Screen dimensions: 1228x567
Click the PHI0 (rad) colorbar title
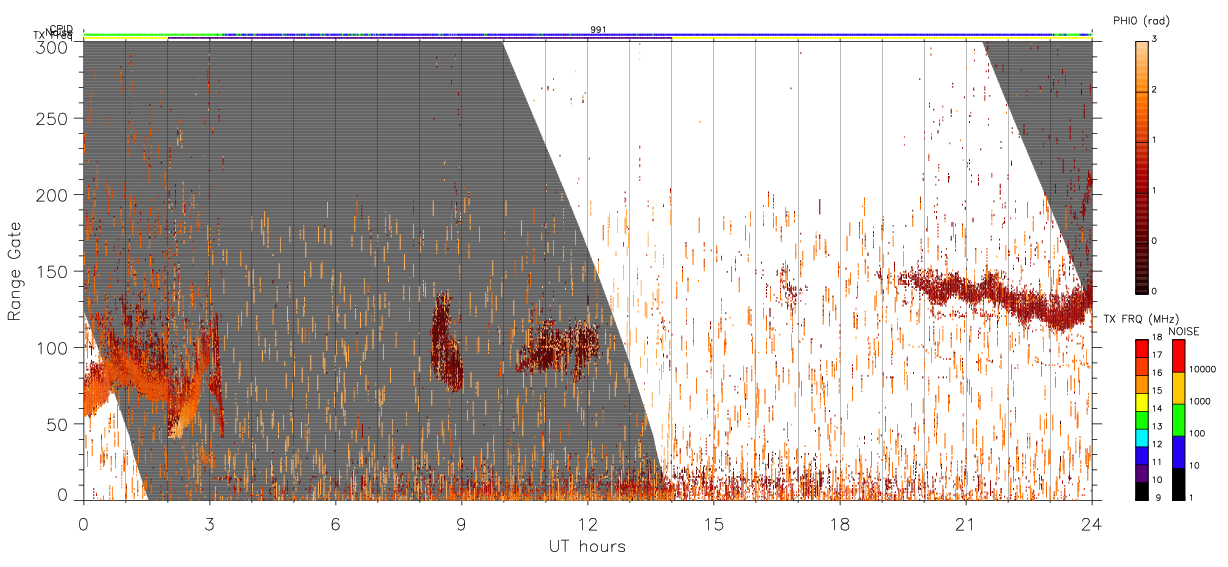[1141, 20]
